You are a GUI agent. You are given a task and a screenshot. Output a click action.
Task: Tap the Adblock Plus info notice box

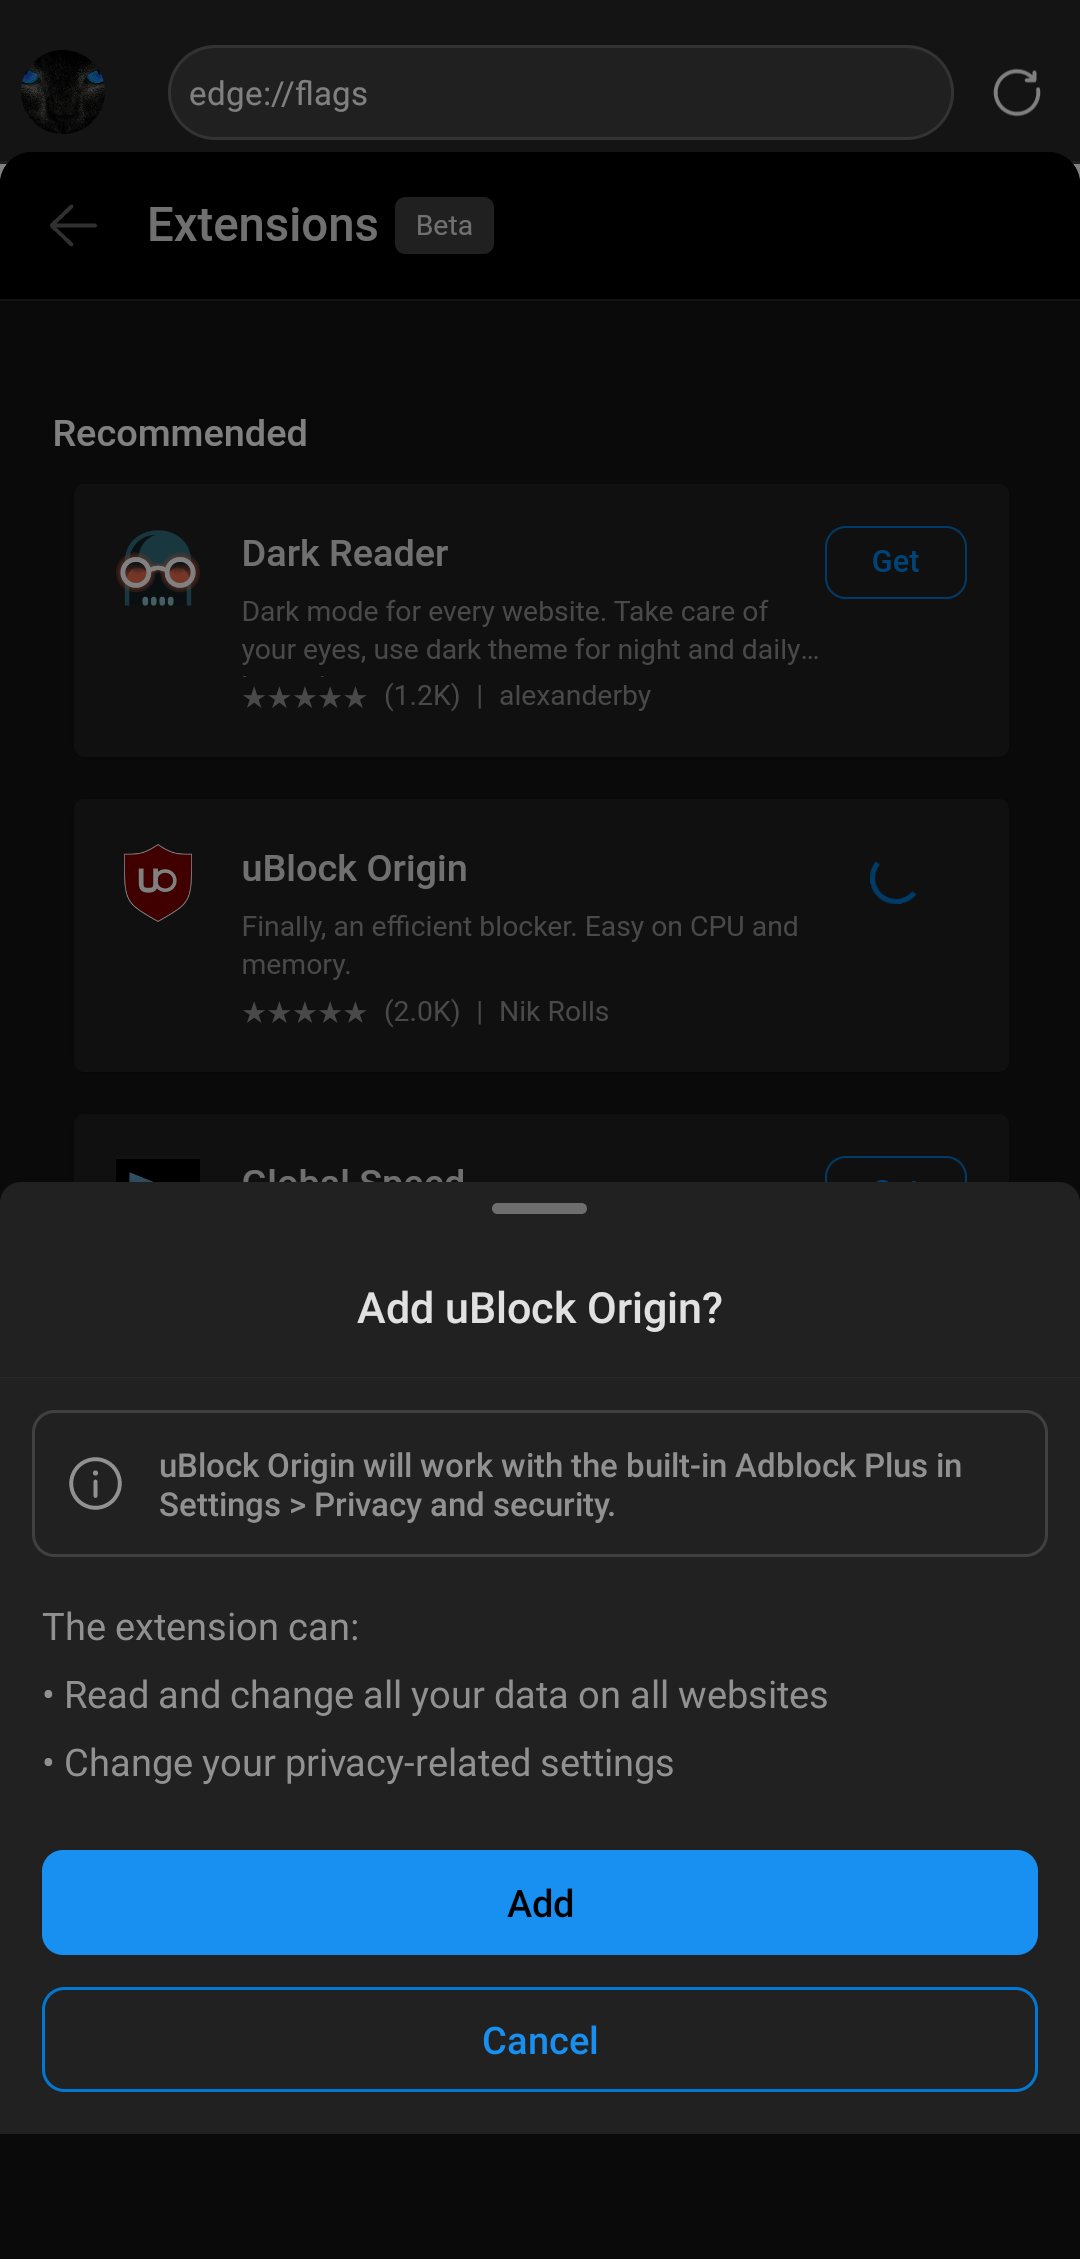(540, 1483)
